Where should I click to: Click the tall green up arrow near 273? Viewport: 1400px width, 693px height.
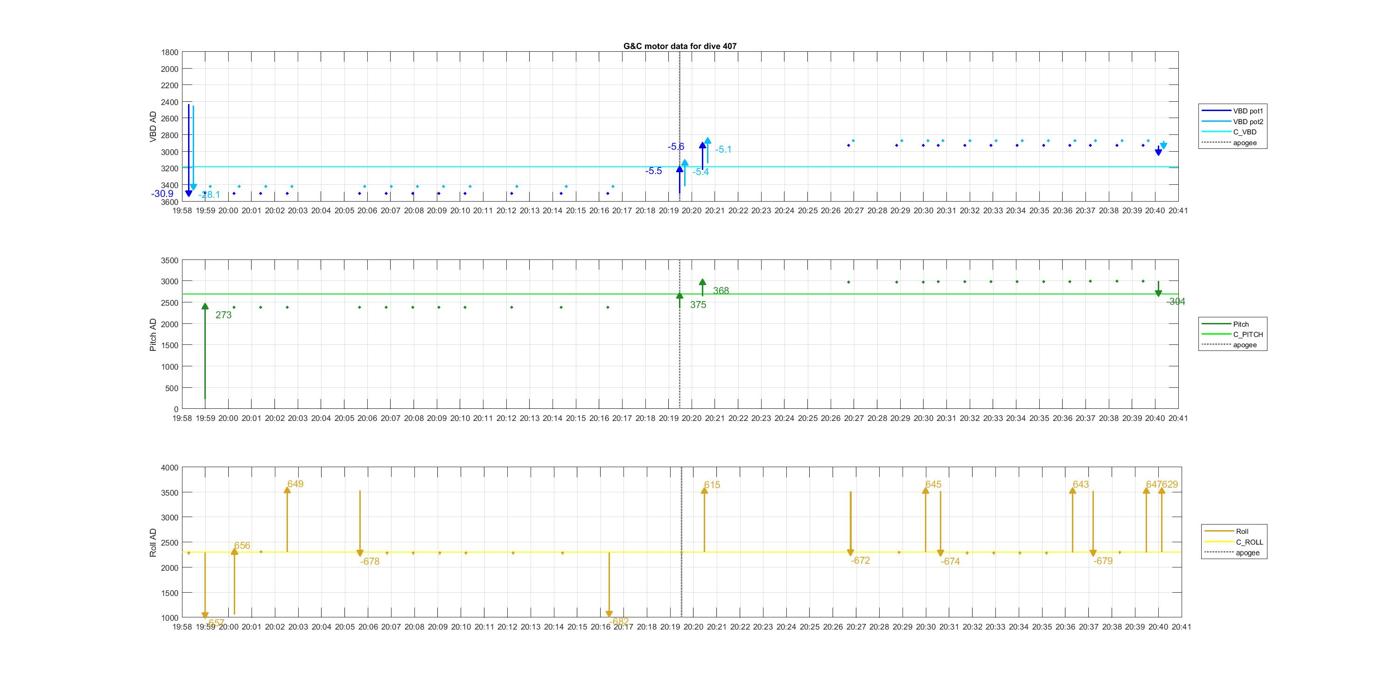tap(205, 352)
